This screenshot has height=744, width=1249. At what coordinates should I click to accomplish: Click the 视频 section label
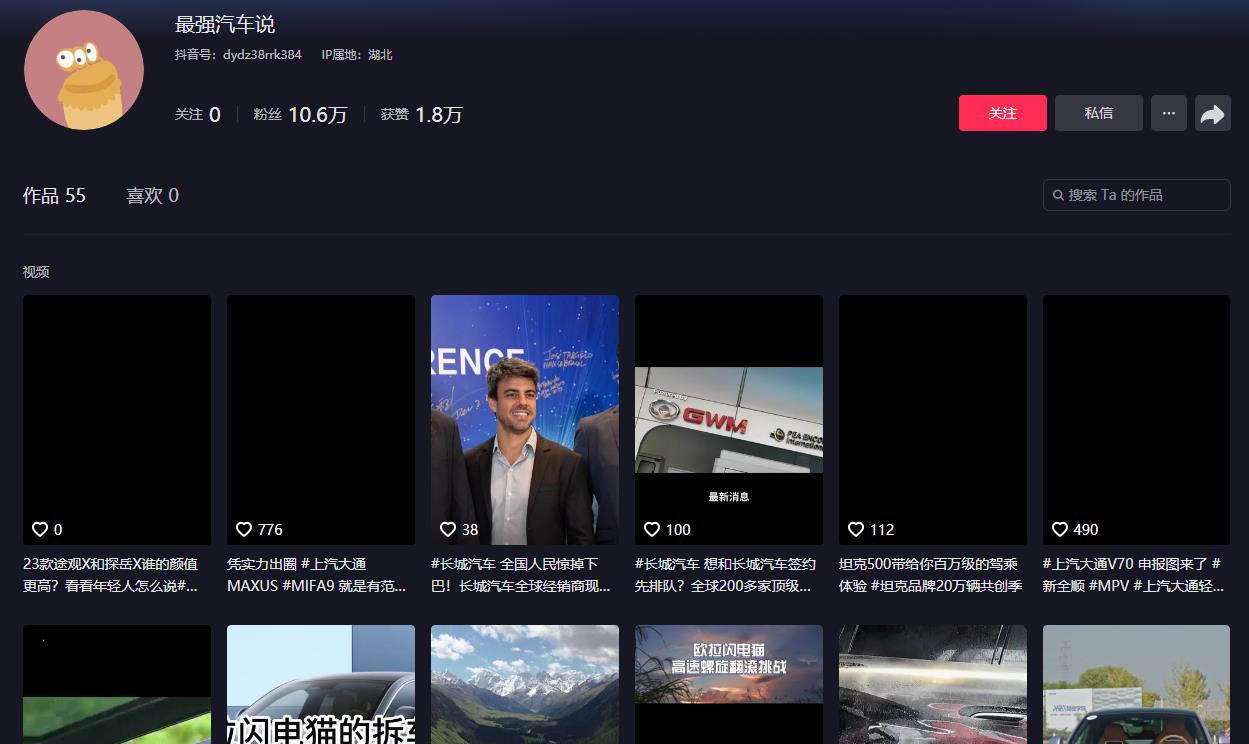click(x=36, y=272)
